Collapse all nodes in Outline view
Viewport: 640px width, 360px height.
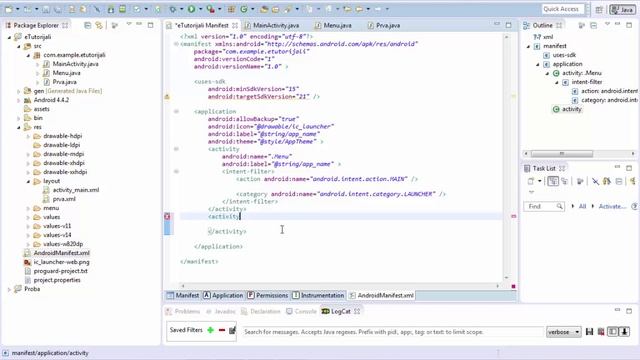pyautogui.click(x=593, y=25)
